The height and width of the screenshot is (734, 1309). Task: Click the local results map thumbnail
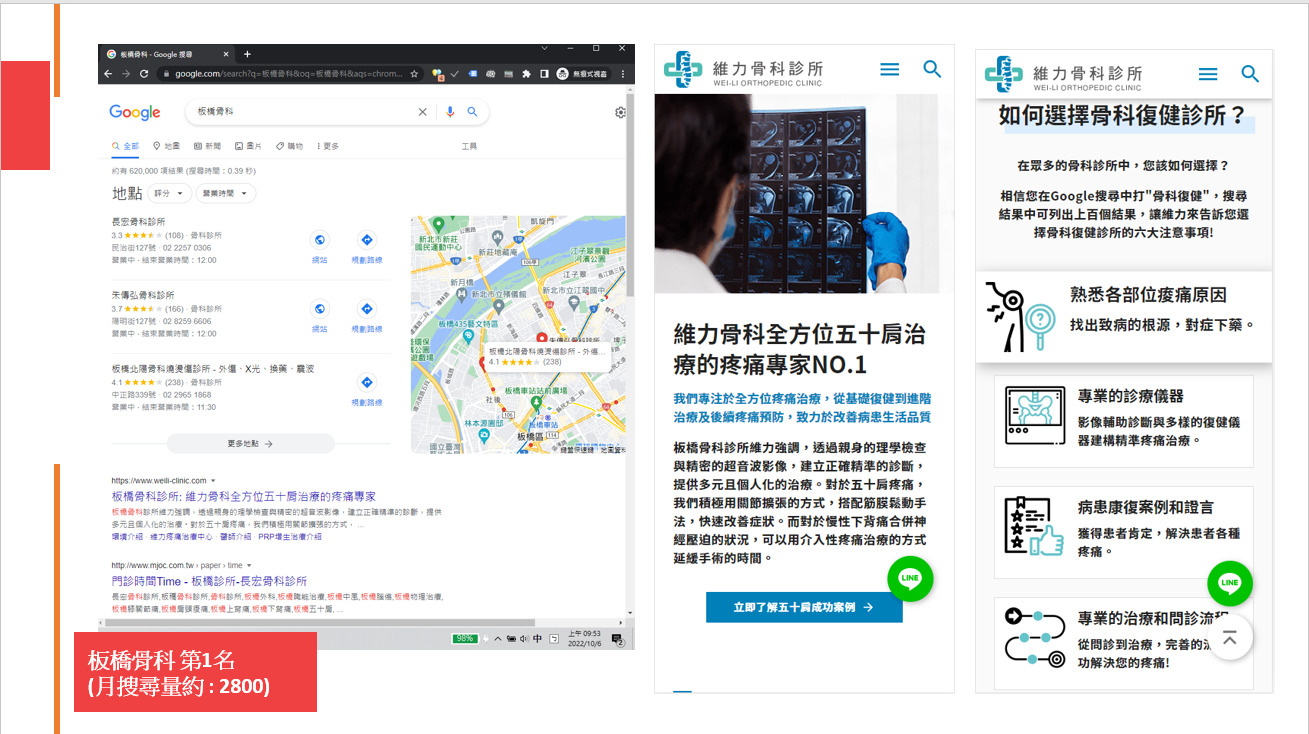click(x=518, y=334)
